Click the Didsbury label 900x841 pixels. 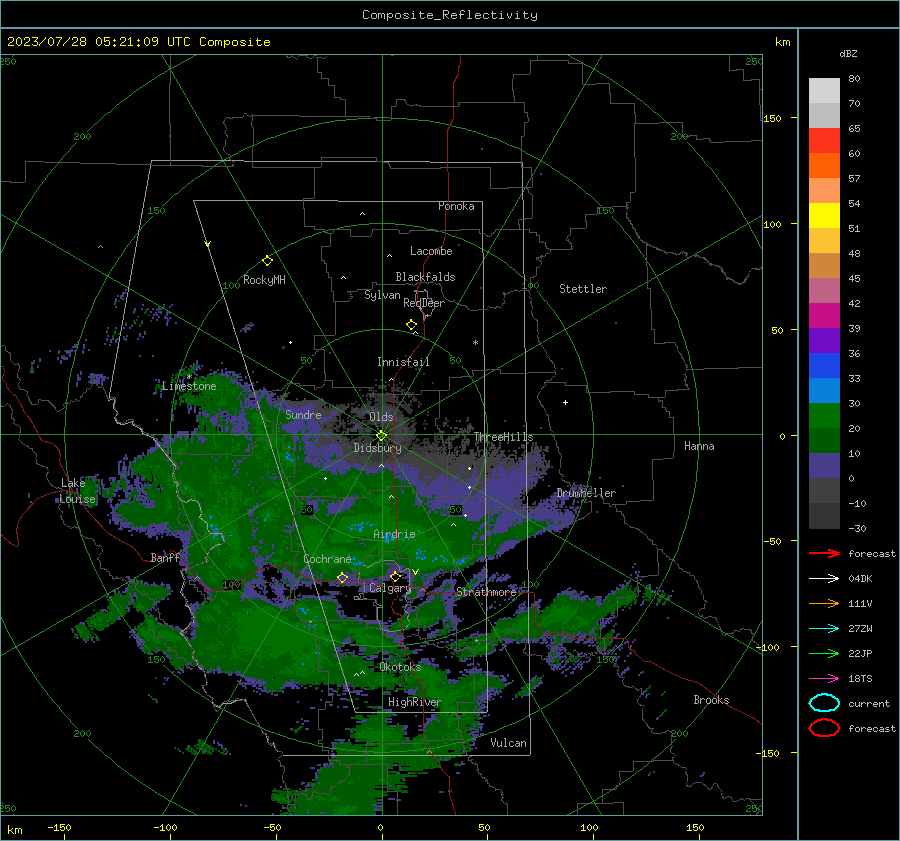pyautogui.click(x=378, y=448)
